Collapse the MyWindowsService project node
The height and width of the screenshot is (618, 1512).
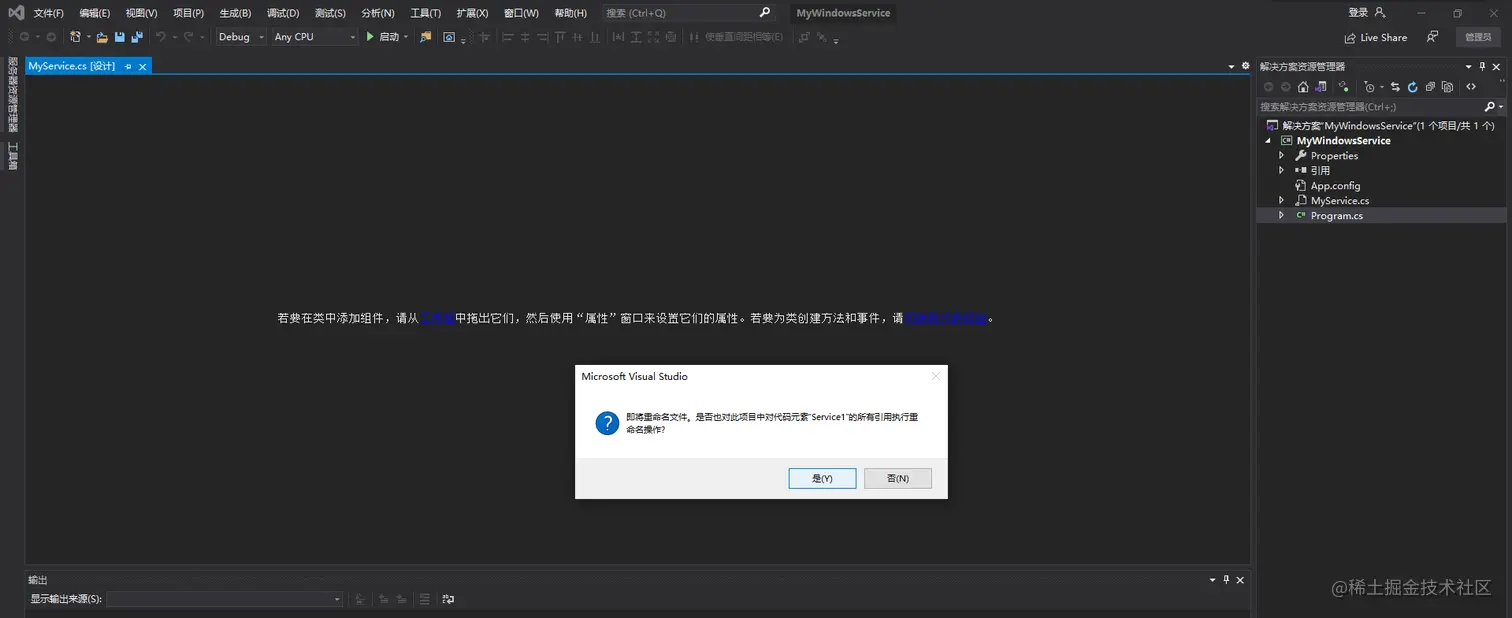click(1268, 141)
